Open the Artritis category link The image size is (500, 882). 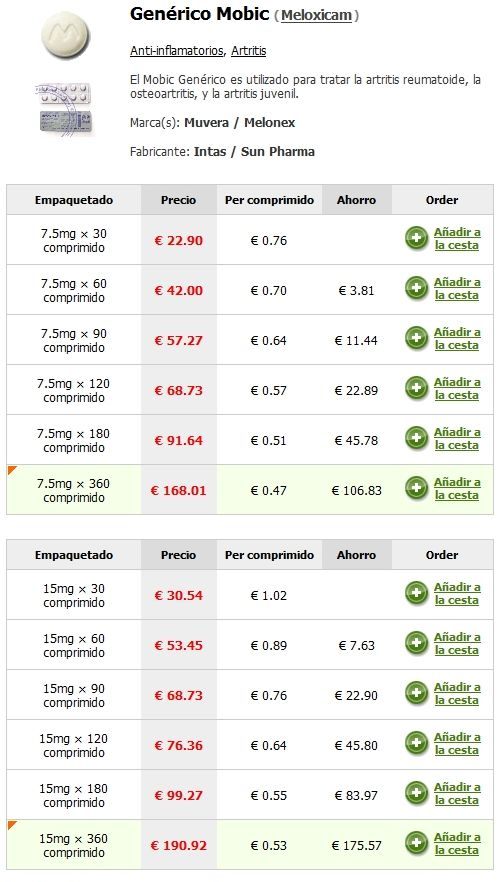tap(249, 51)
